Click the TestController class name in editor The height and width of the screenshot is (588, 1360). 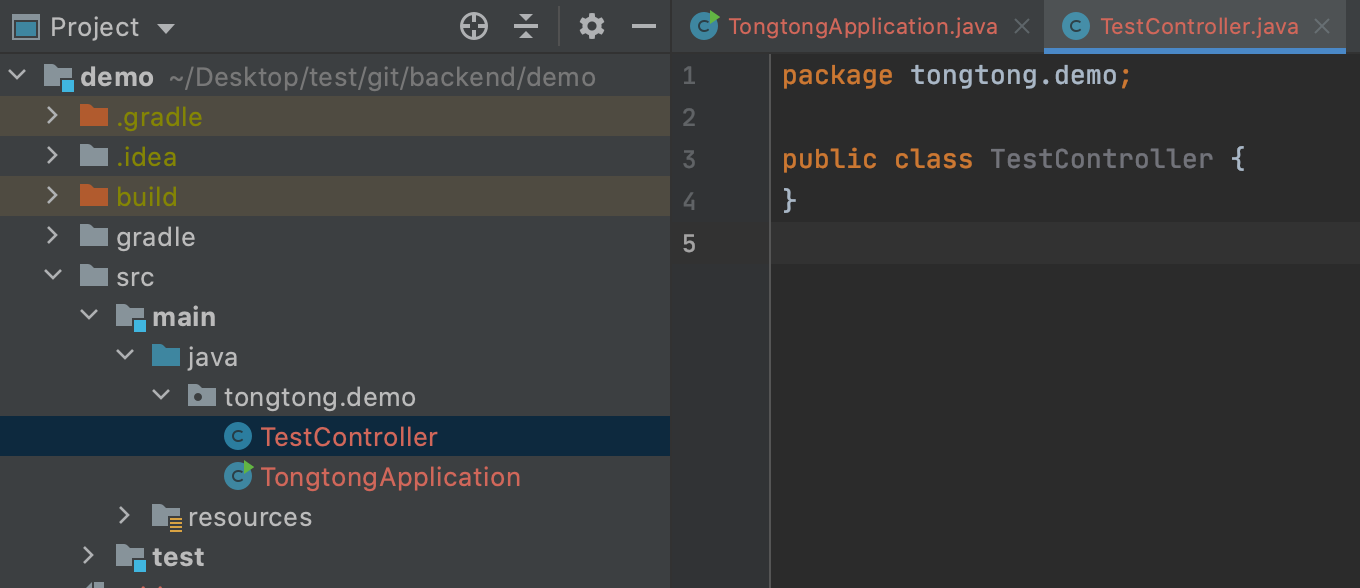point(1101,159)
